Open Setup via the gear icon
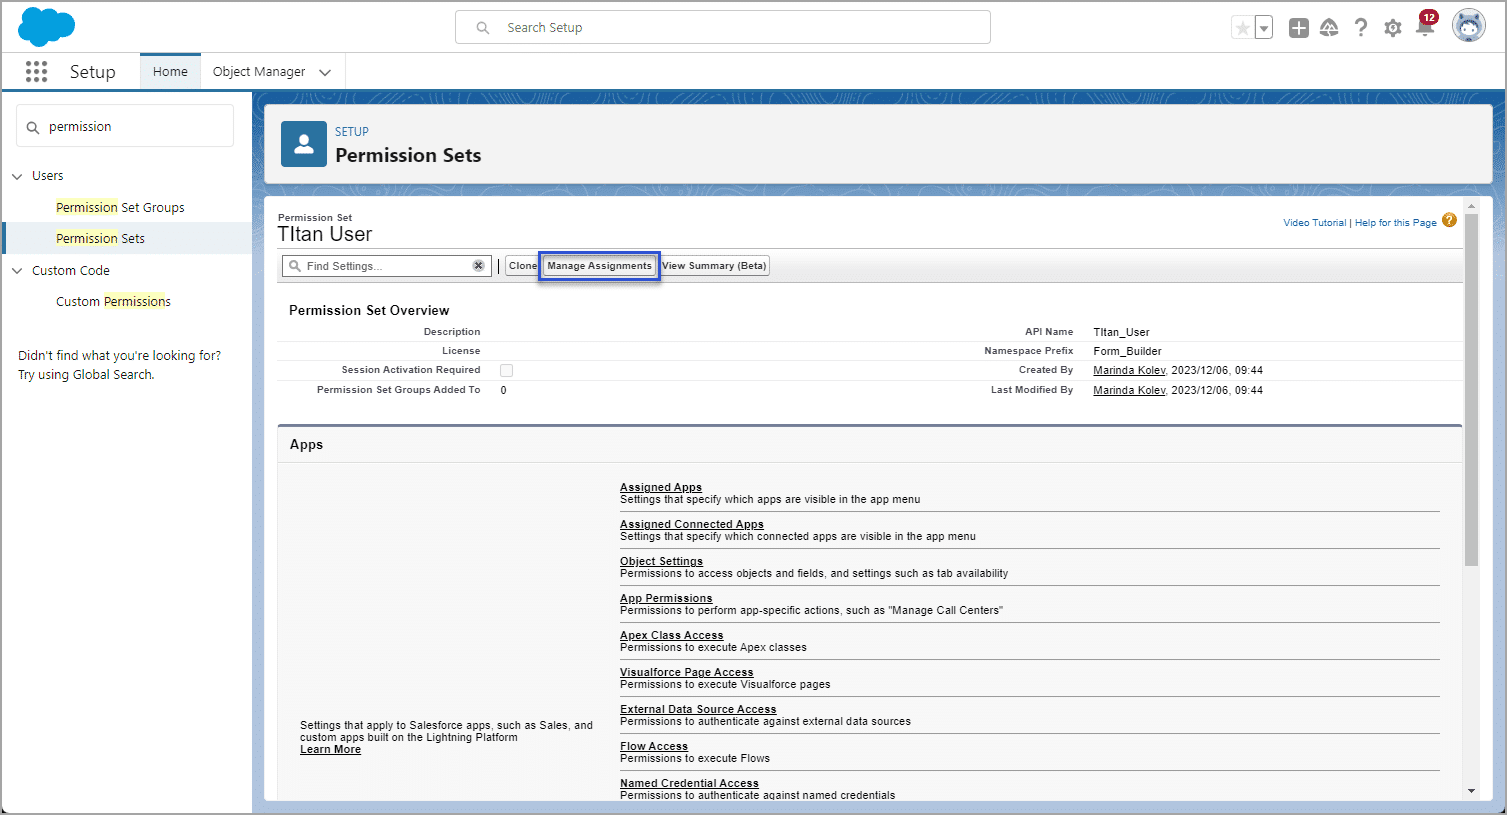 coord(1393,27)
